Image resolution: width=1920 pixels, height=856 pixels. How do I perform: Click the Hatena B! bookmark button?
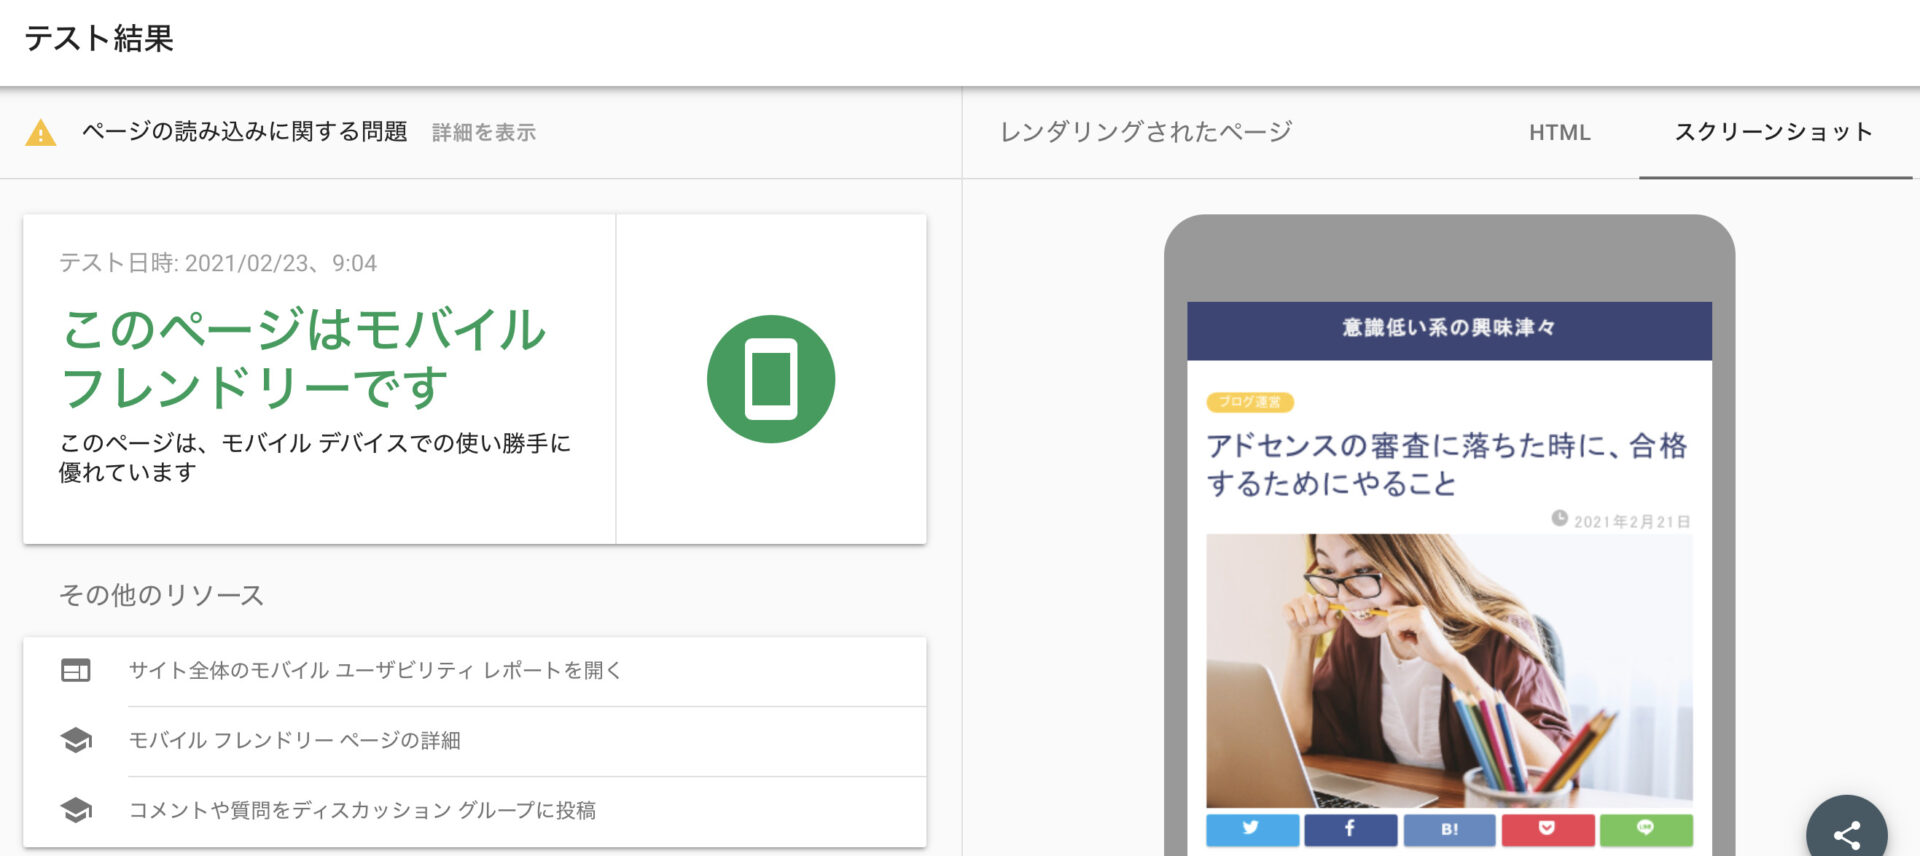coord(1449,829)
